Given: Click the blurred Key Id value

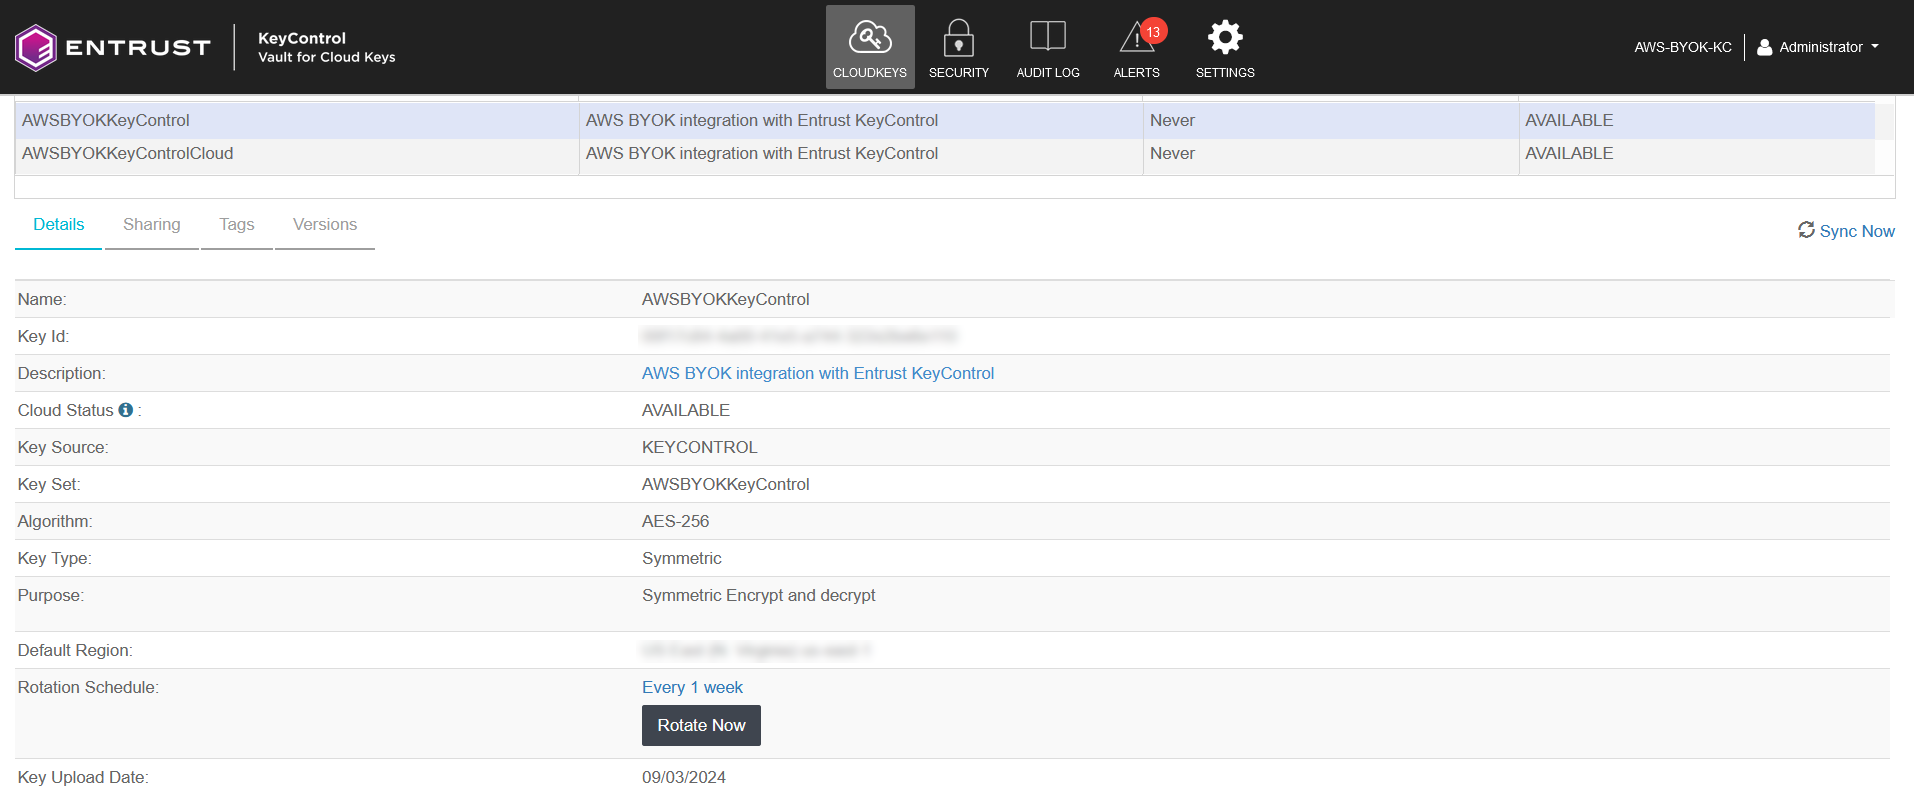Looking at the screenshot, I should pos(799,336).
